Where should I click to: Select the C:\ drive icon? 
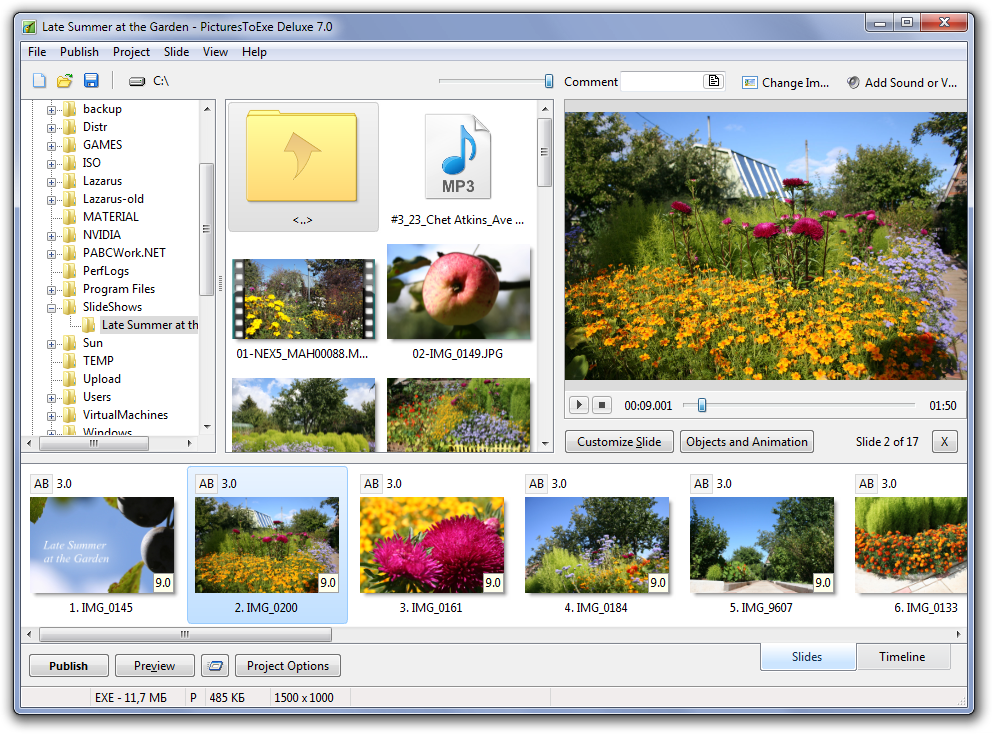click(137, 81)
